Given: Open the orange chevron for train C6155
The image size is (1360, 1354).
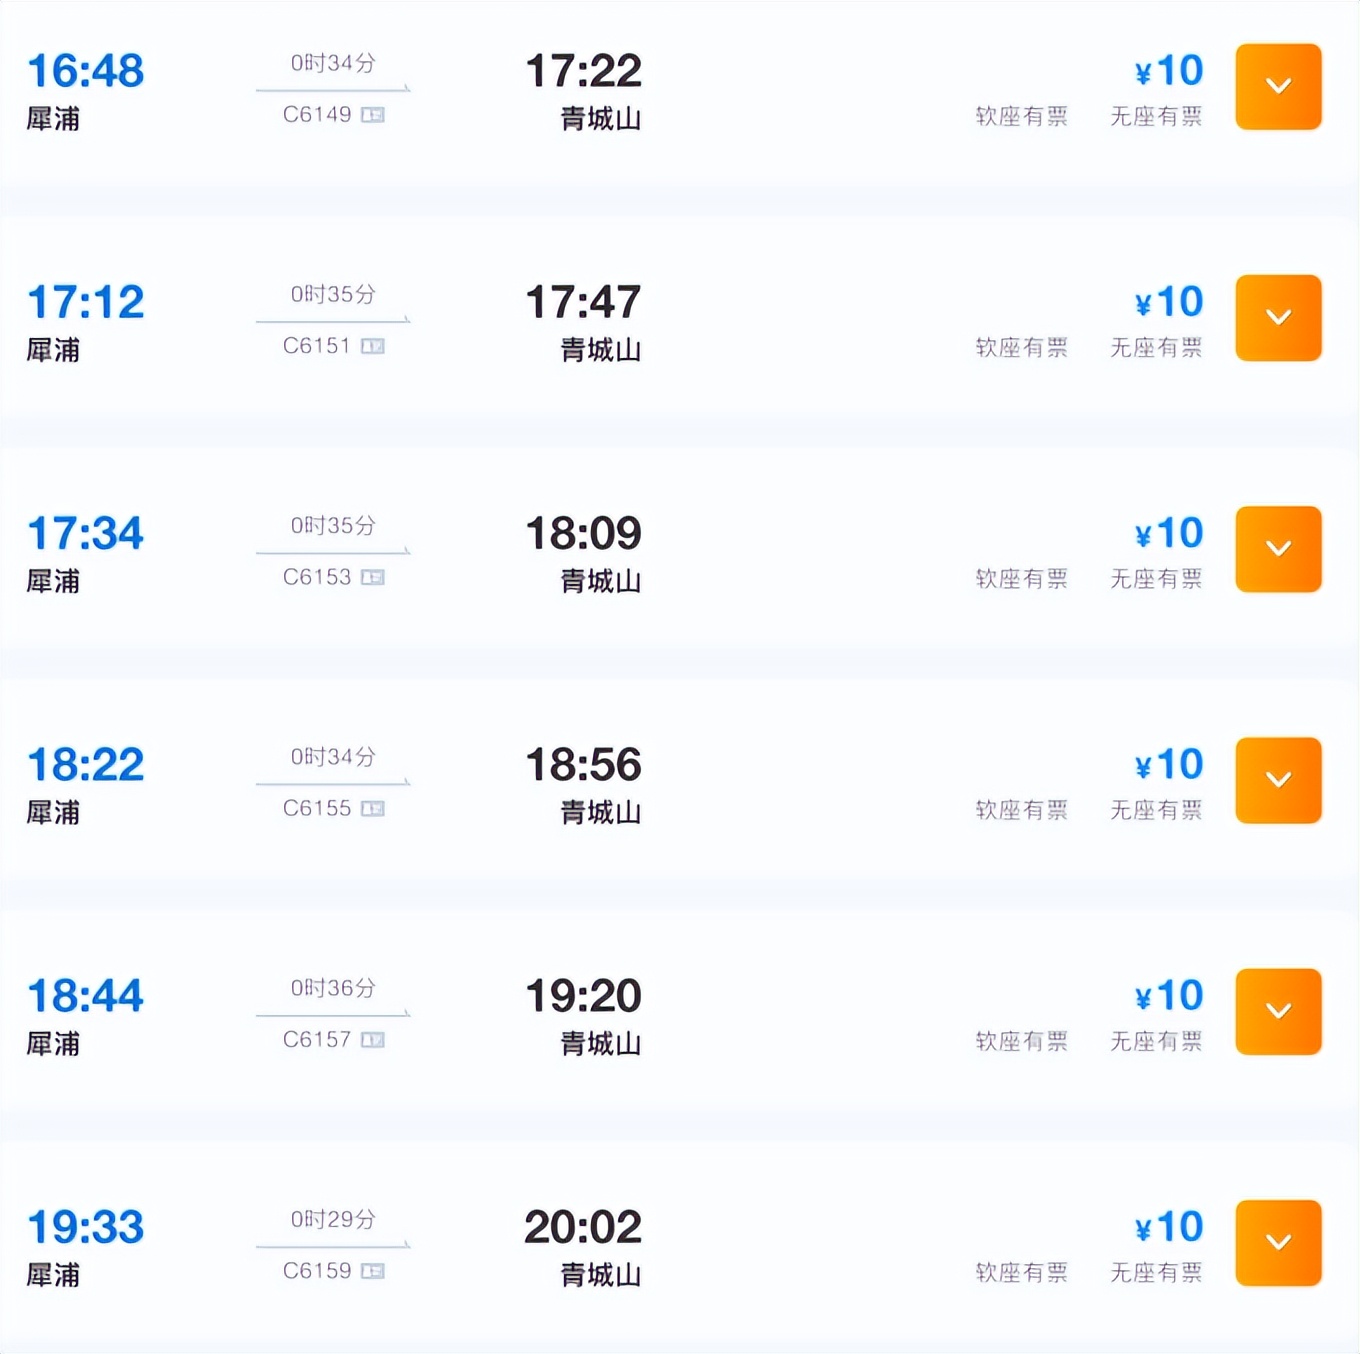Looking at the screenshot, I should tap(1278, 780).
